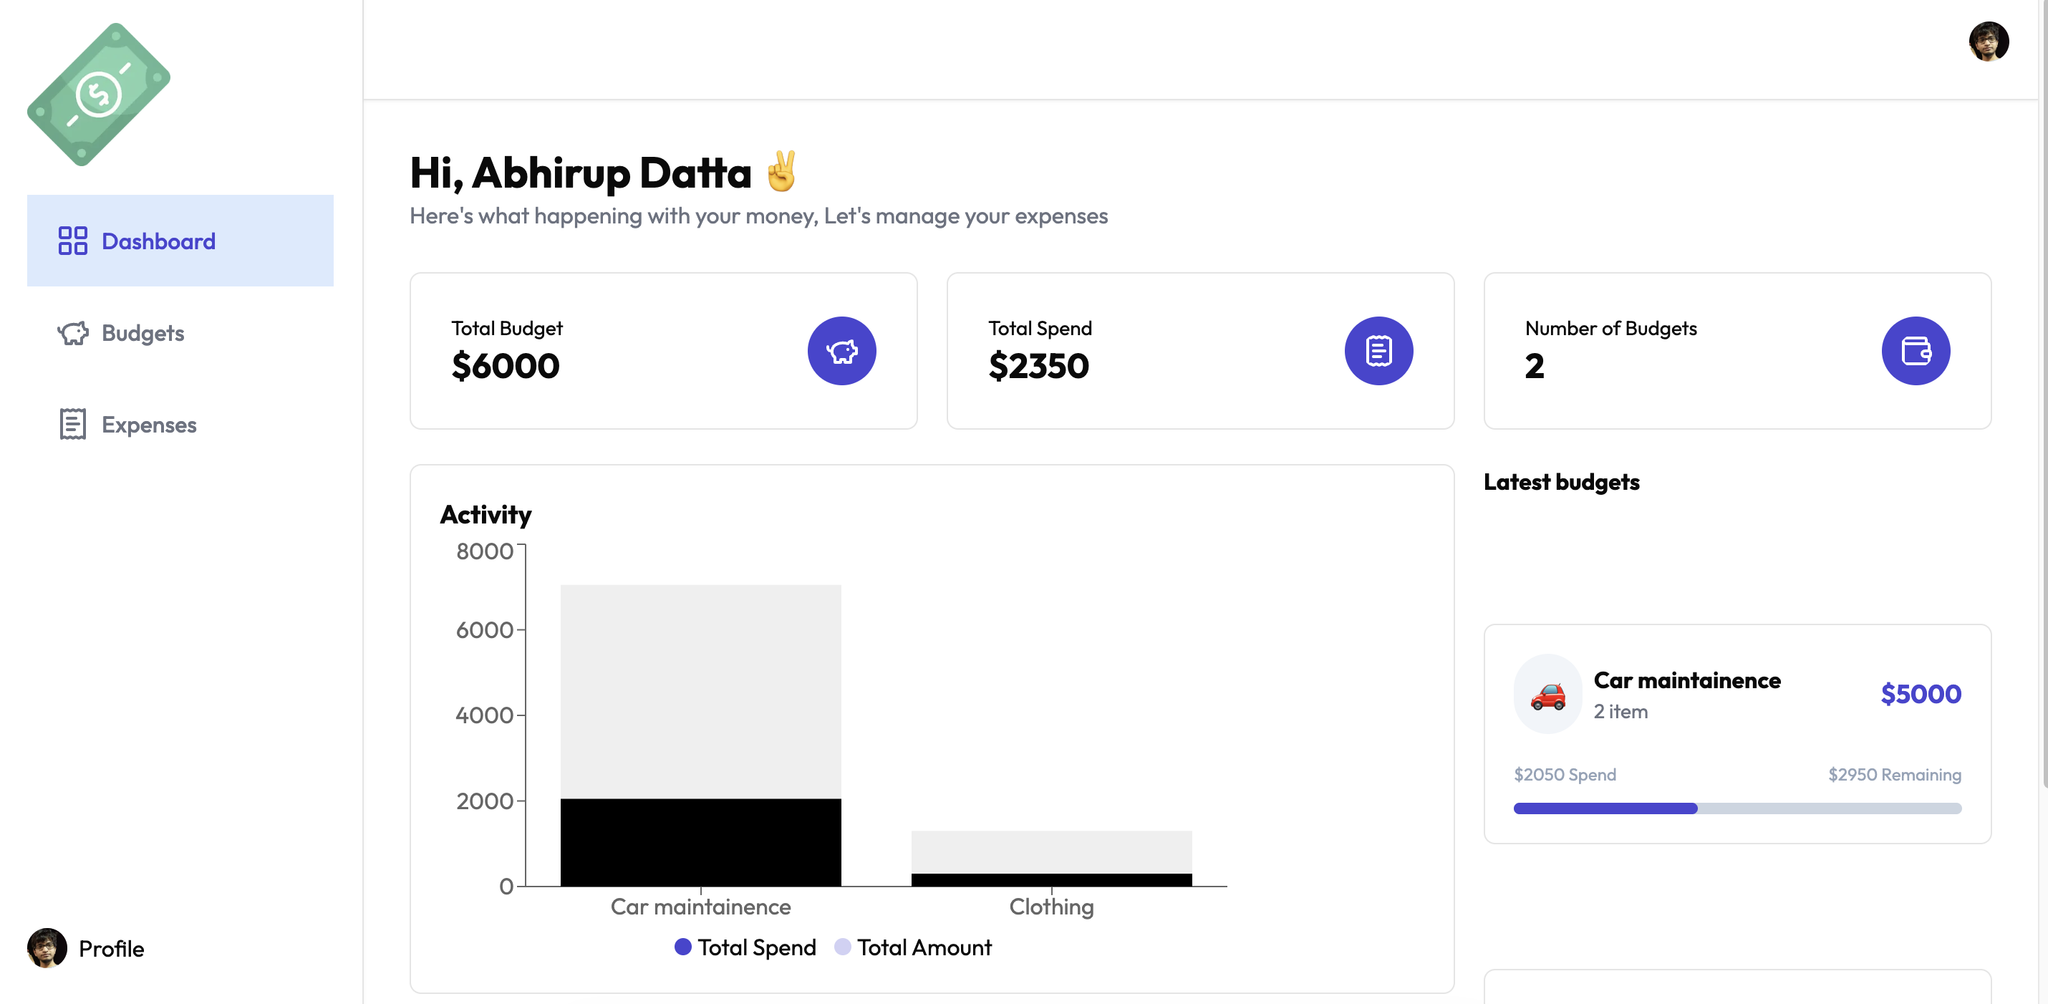Toggle Total Amount legend dot
Viewport: 2048px width, 1004px height.
pyautogui.click(x=843, y=947)
